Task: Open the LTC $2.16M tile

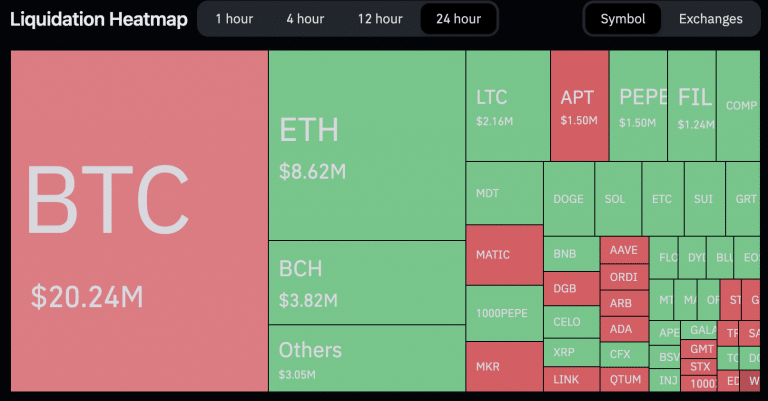Action: (x=507, y=106)
